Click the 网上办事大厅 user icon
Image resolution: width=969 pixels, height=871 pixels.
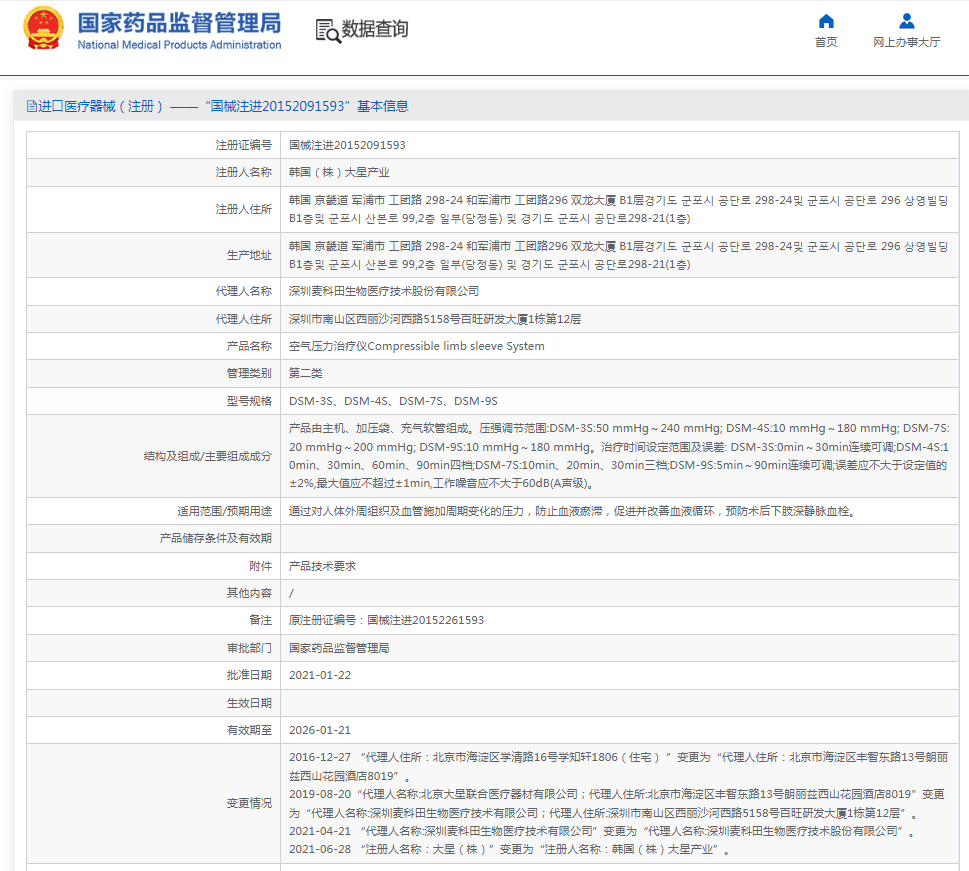tap(906, 21)
